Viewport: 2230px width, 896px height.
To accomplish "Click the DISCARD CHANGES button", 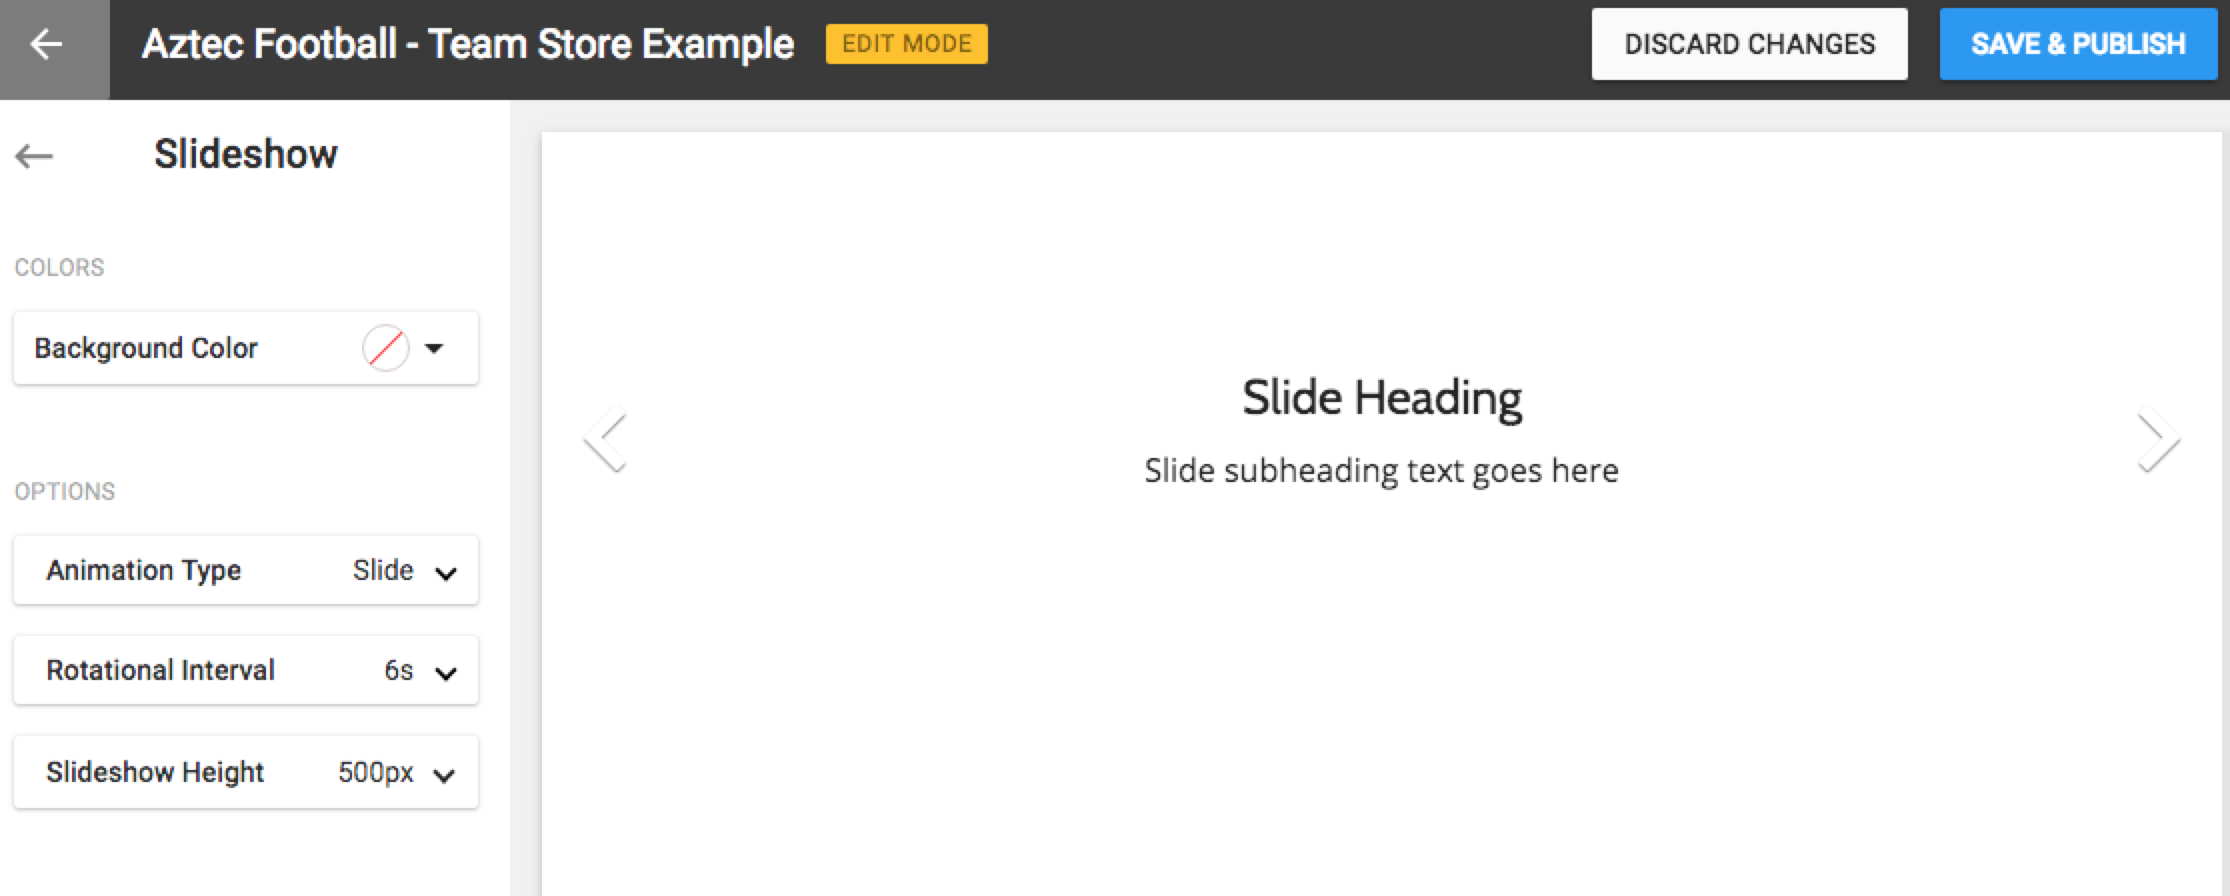I will point(1749,43).
